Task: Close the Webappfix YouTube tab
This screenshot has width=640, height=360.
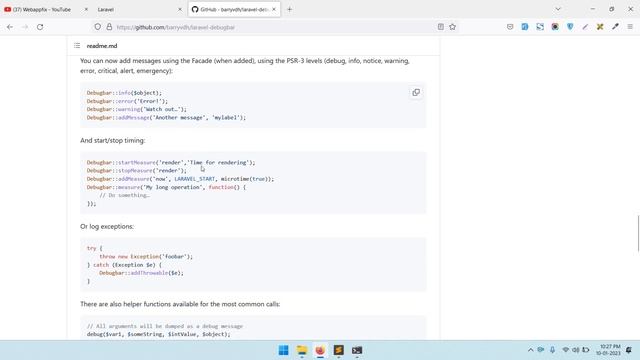Action: (x=86, y=9)
